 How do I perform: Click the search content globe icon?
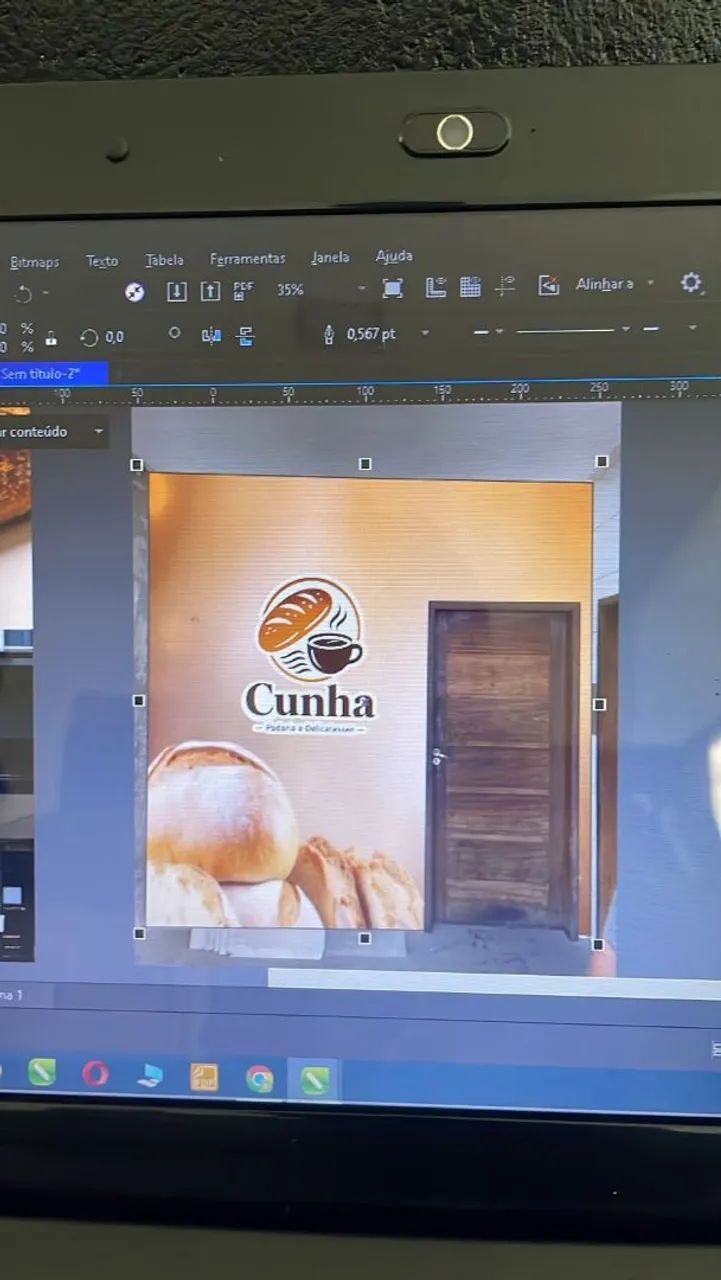(x=135, y=292)
